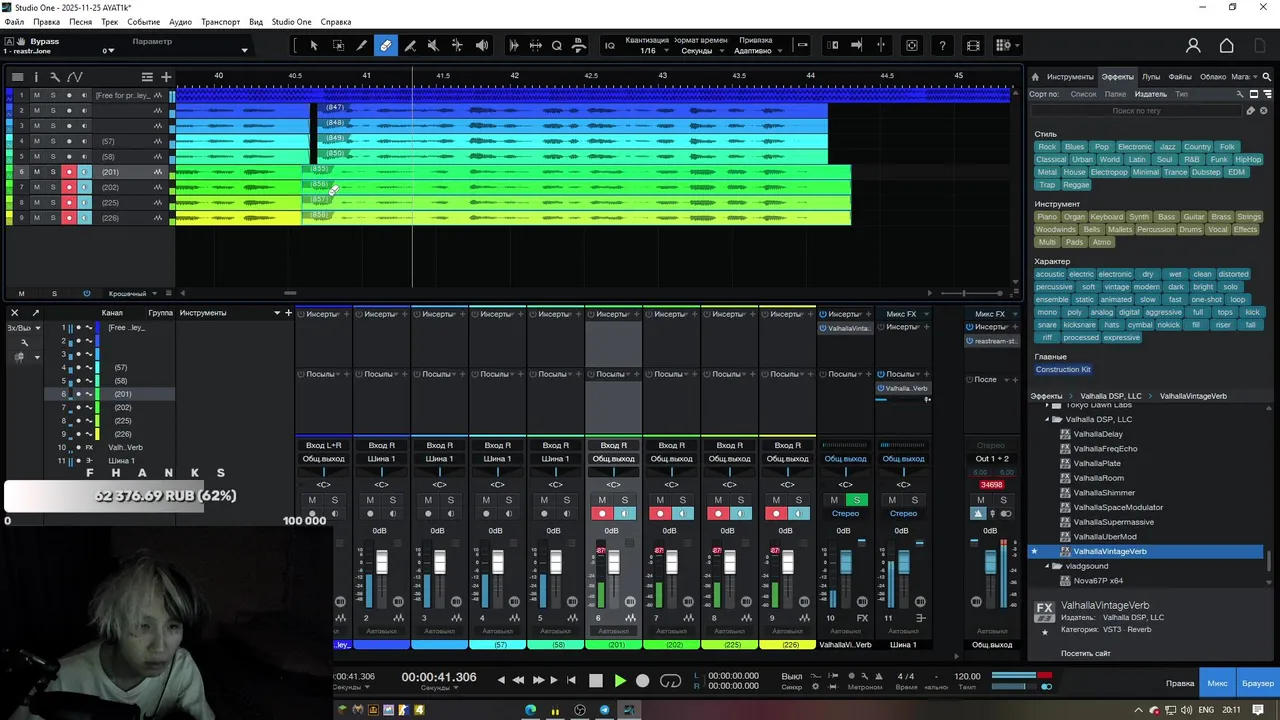Open the help question mark icon
The height and width of the screenshot is (720, 1280).
point(942,45)
